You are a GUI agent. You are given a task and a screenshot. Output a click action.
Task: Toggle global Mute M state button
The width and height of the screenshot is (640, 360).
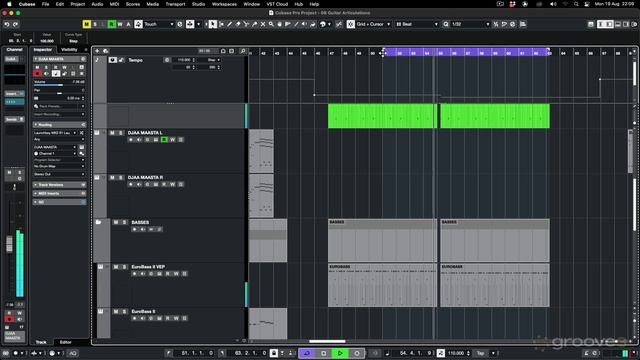[x=86, y=24]
